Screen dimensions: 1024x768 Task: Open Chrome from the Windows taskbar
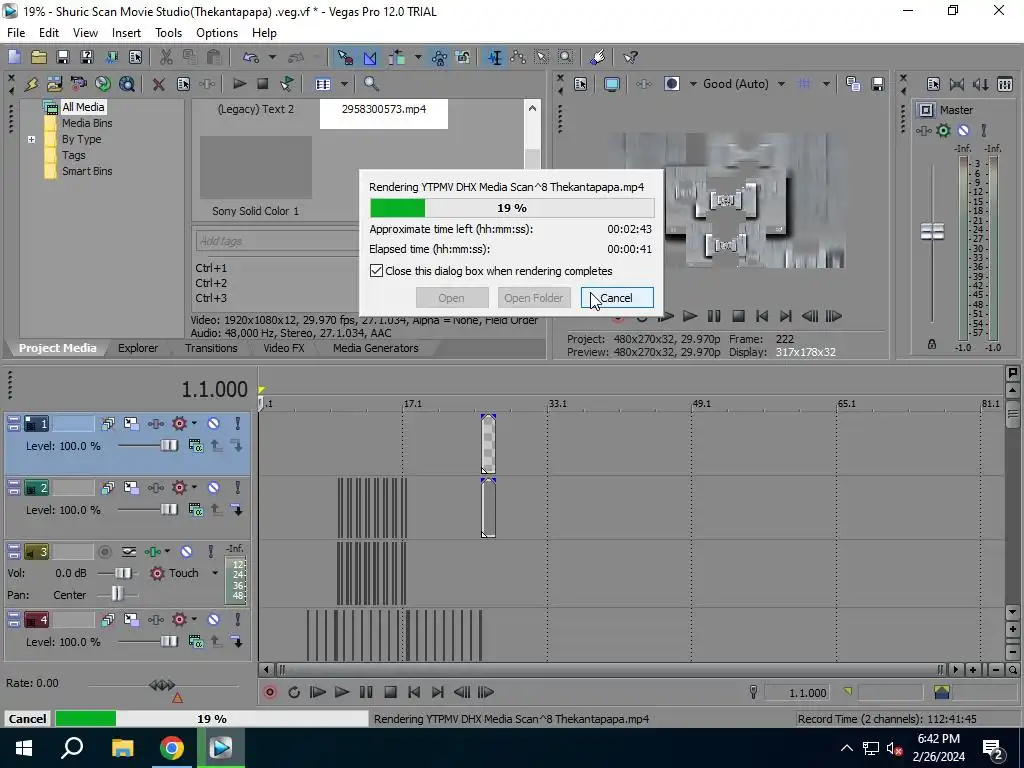pyautogui.click(x=172, y=748)
